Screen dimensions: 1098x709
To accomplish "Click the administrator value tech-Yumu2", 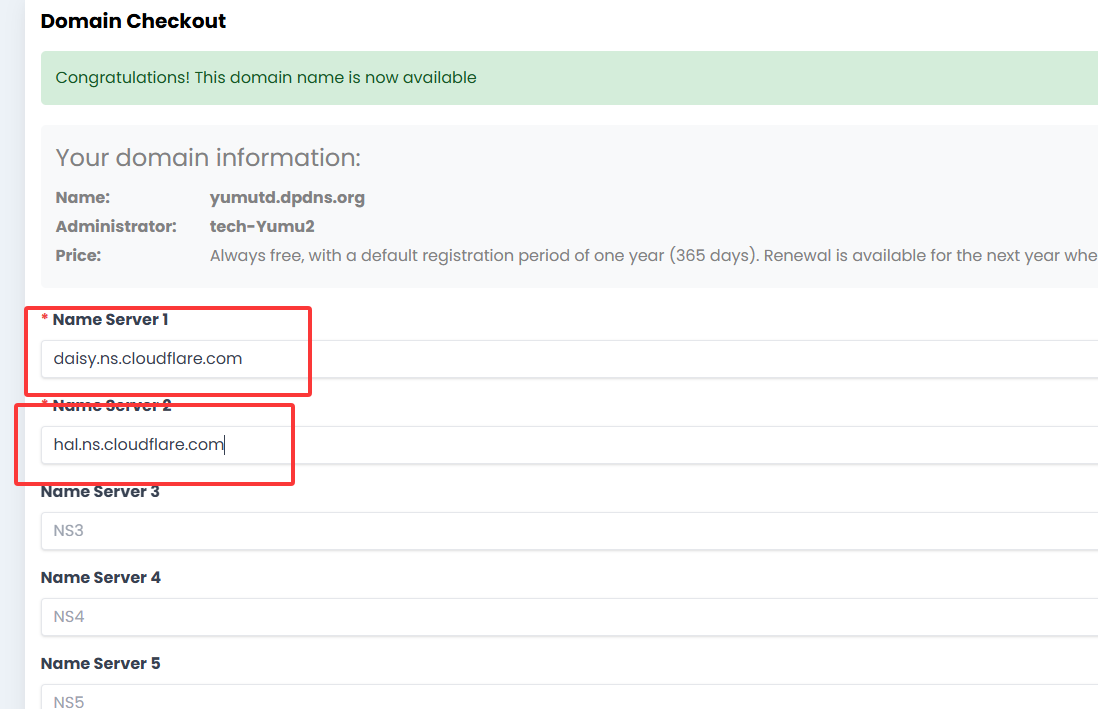I will [x=262, y=227].
